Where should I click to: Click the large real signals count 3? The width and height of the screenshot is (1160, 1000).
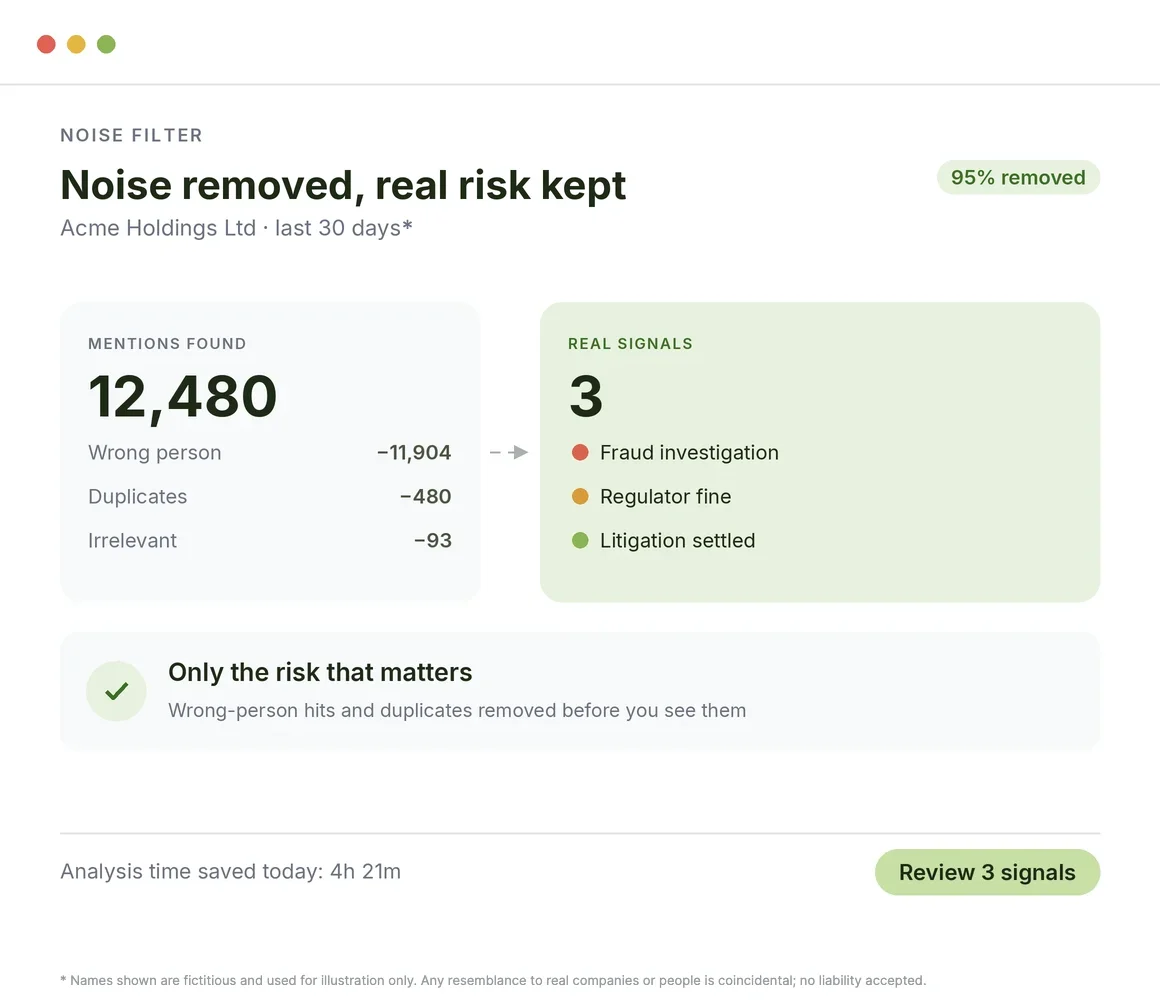click(x=586, y=396)
